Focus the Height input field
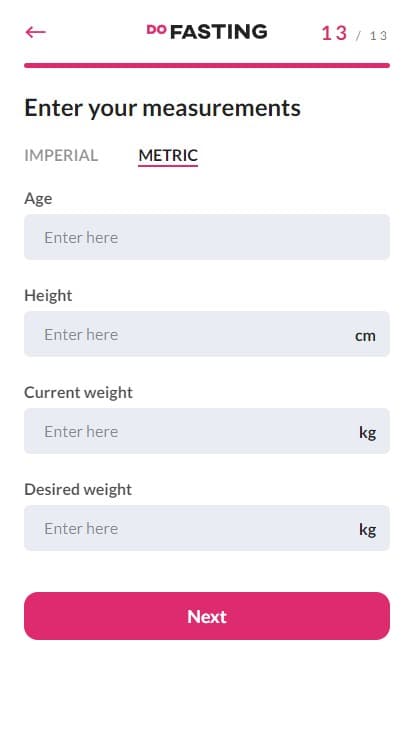414x736 pixels. pos(207,334)
